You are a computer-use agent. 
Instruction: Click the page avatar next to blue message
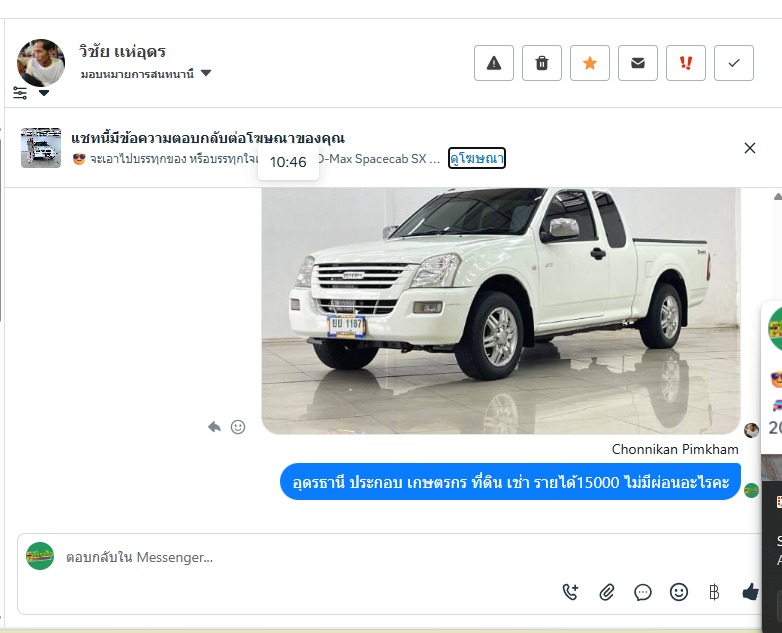[x=751, y=490]
